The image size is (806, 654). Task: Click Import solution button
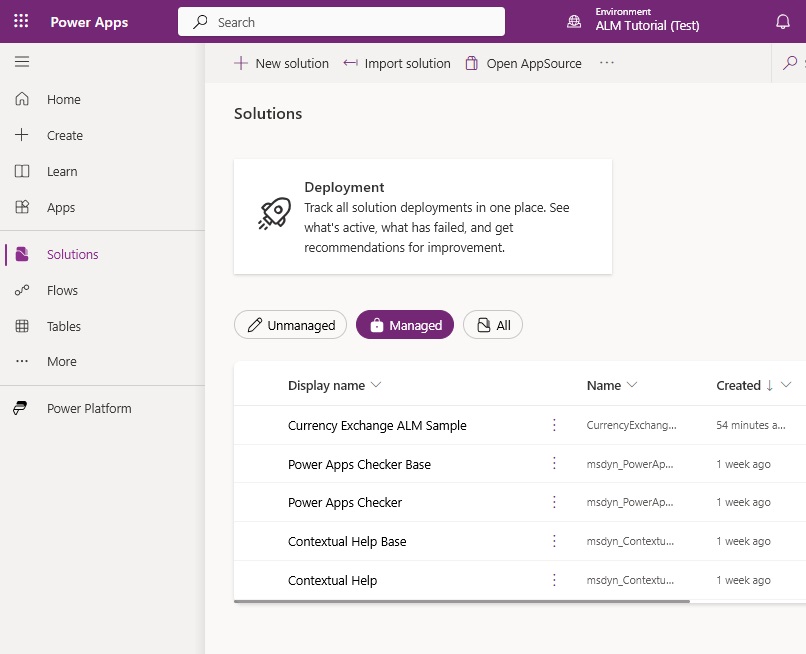(397, 63)
